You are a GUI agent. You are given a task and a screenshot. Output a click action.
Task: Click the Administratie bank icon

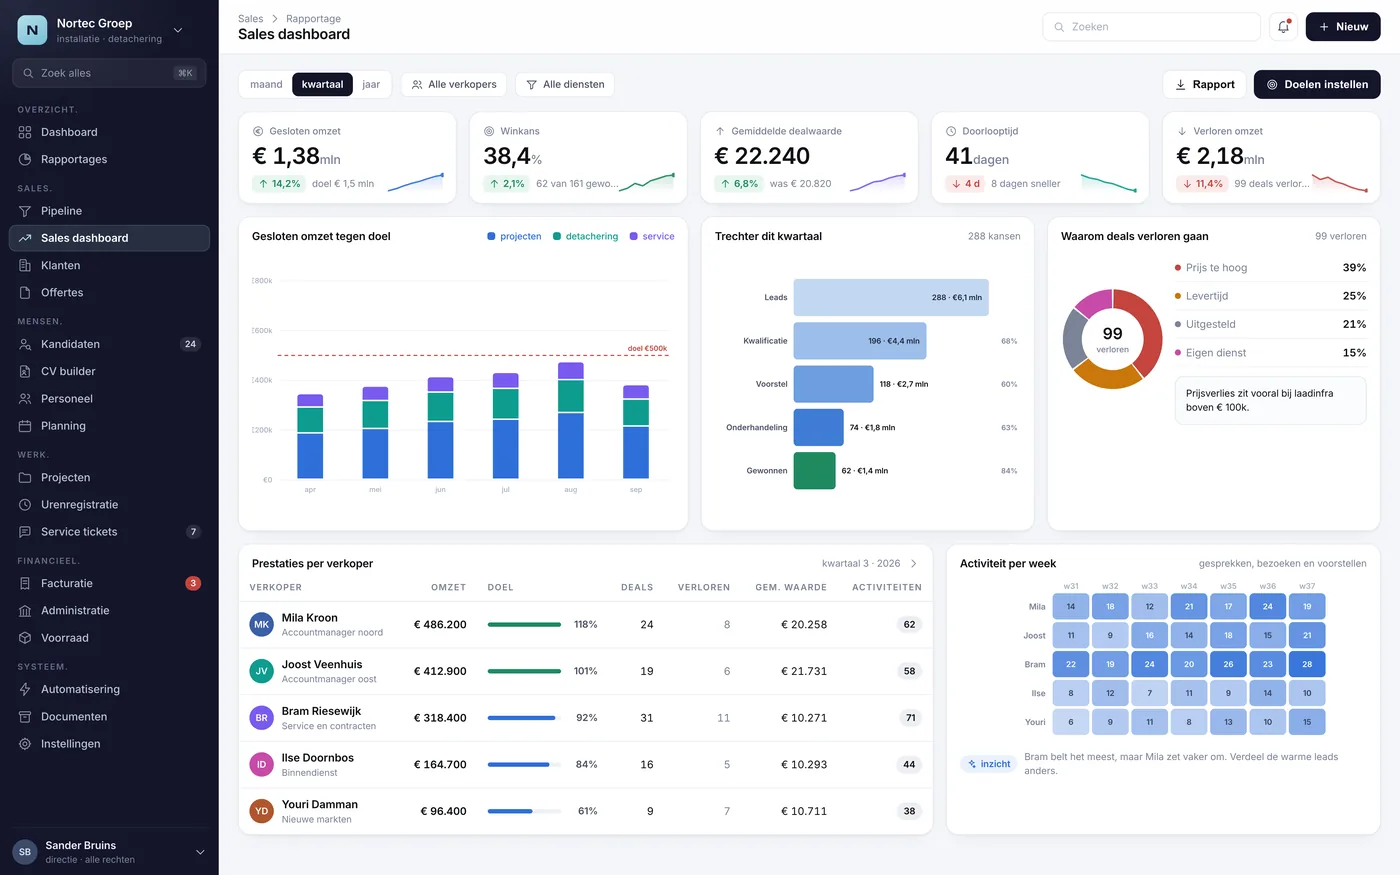click(x=25, y=610)
